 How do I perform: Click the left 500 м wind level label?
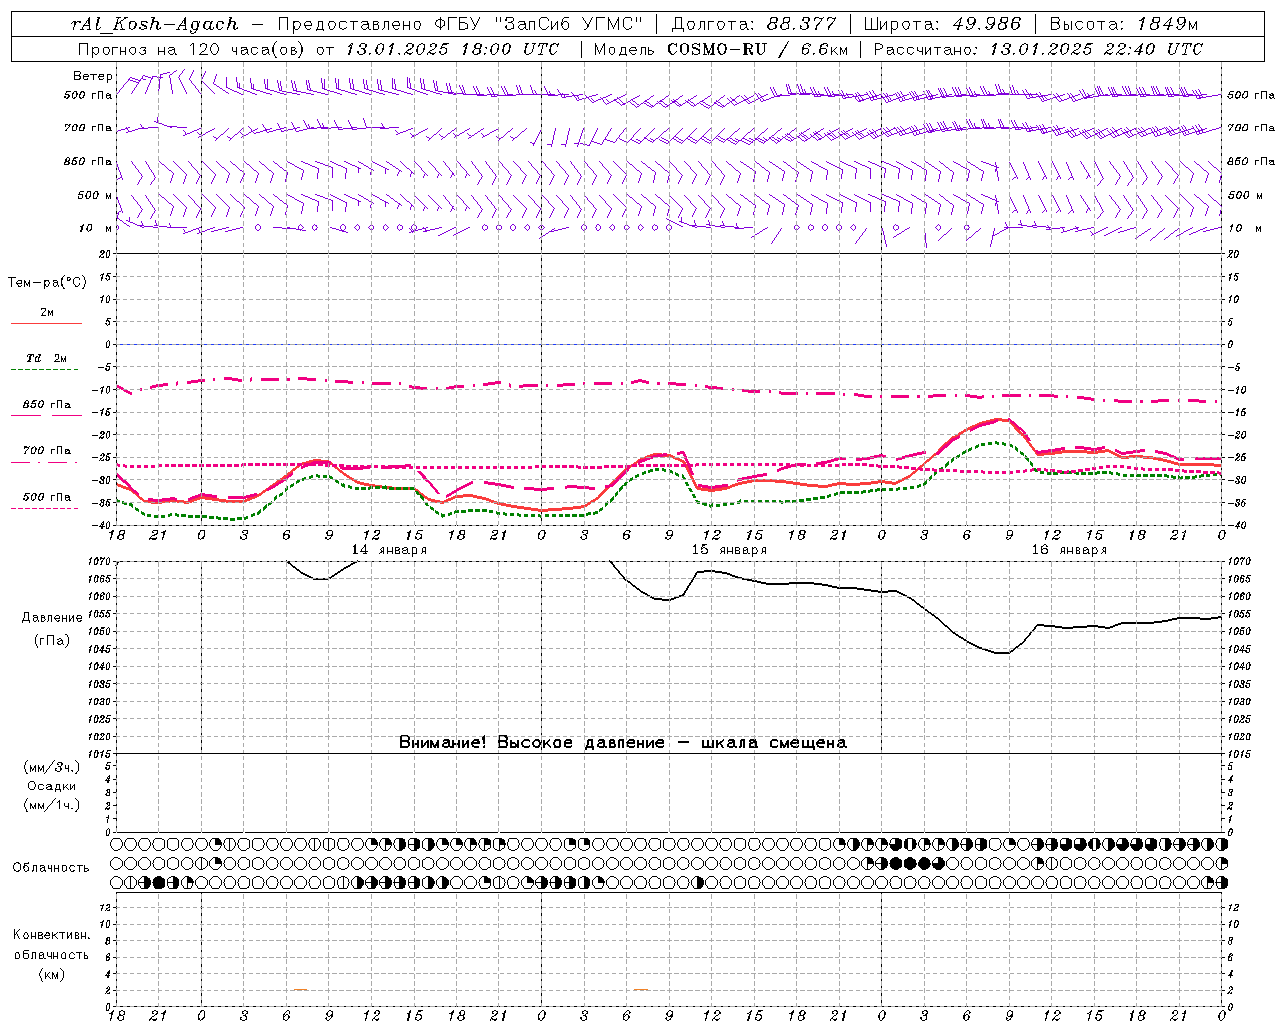[x=95, y=195]
